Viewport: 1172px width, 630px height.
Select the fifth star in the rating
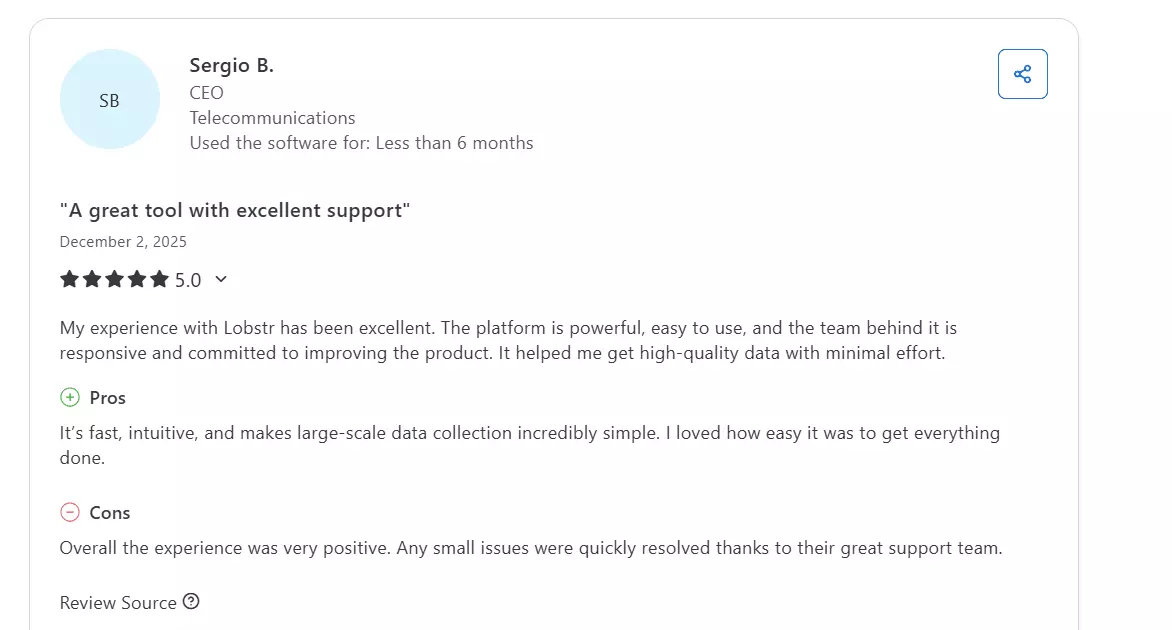[162, 279]
